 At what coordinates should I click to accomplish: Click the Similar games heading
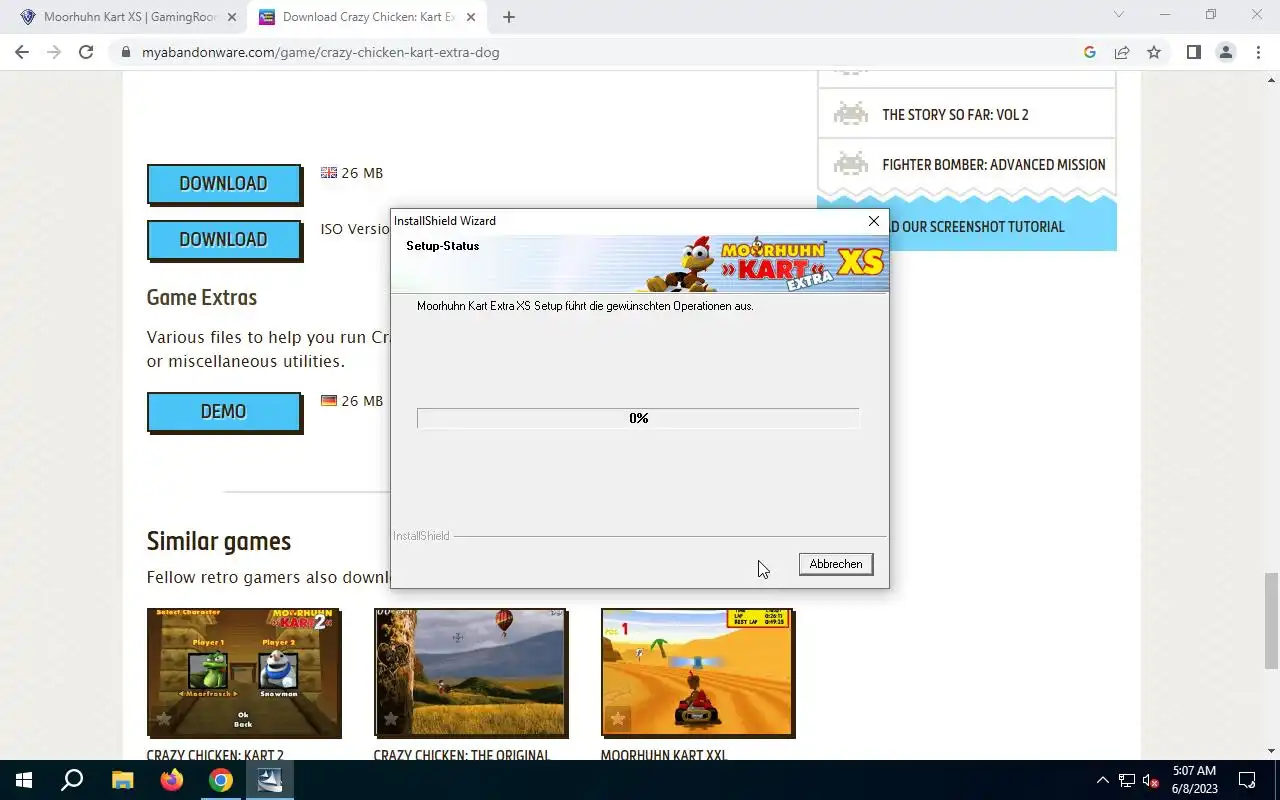[x=219, y=542]
